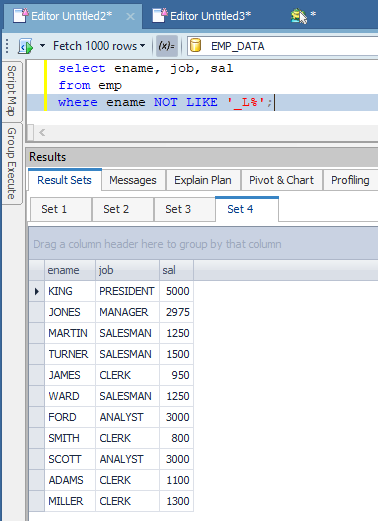Viewport: 378px width, 521px height.
Task: Open the Profiling tab
Action: (350, 180)
